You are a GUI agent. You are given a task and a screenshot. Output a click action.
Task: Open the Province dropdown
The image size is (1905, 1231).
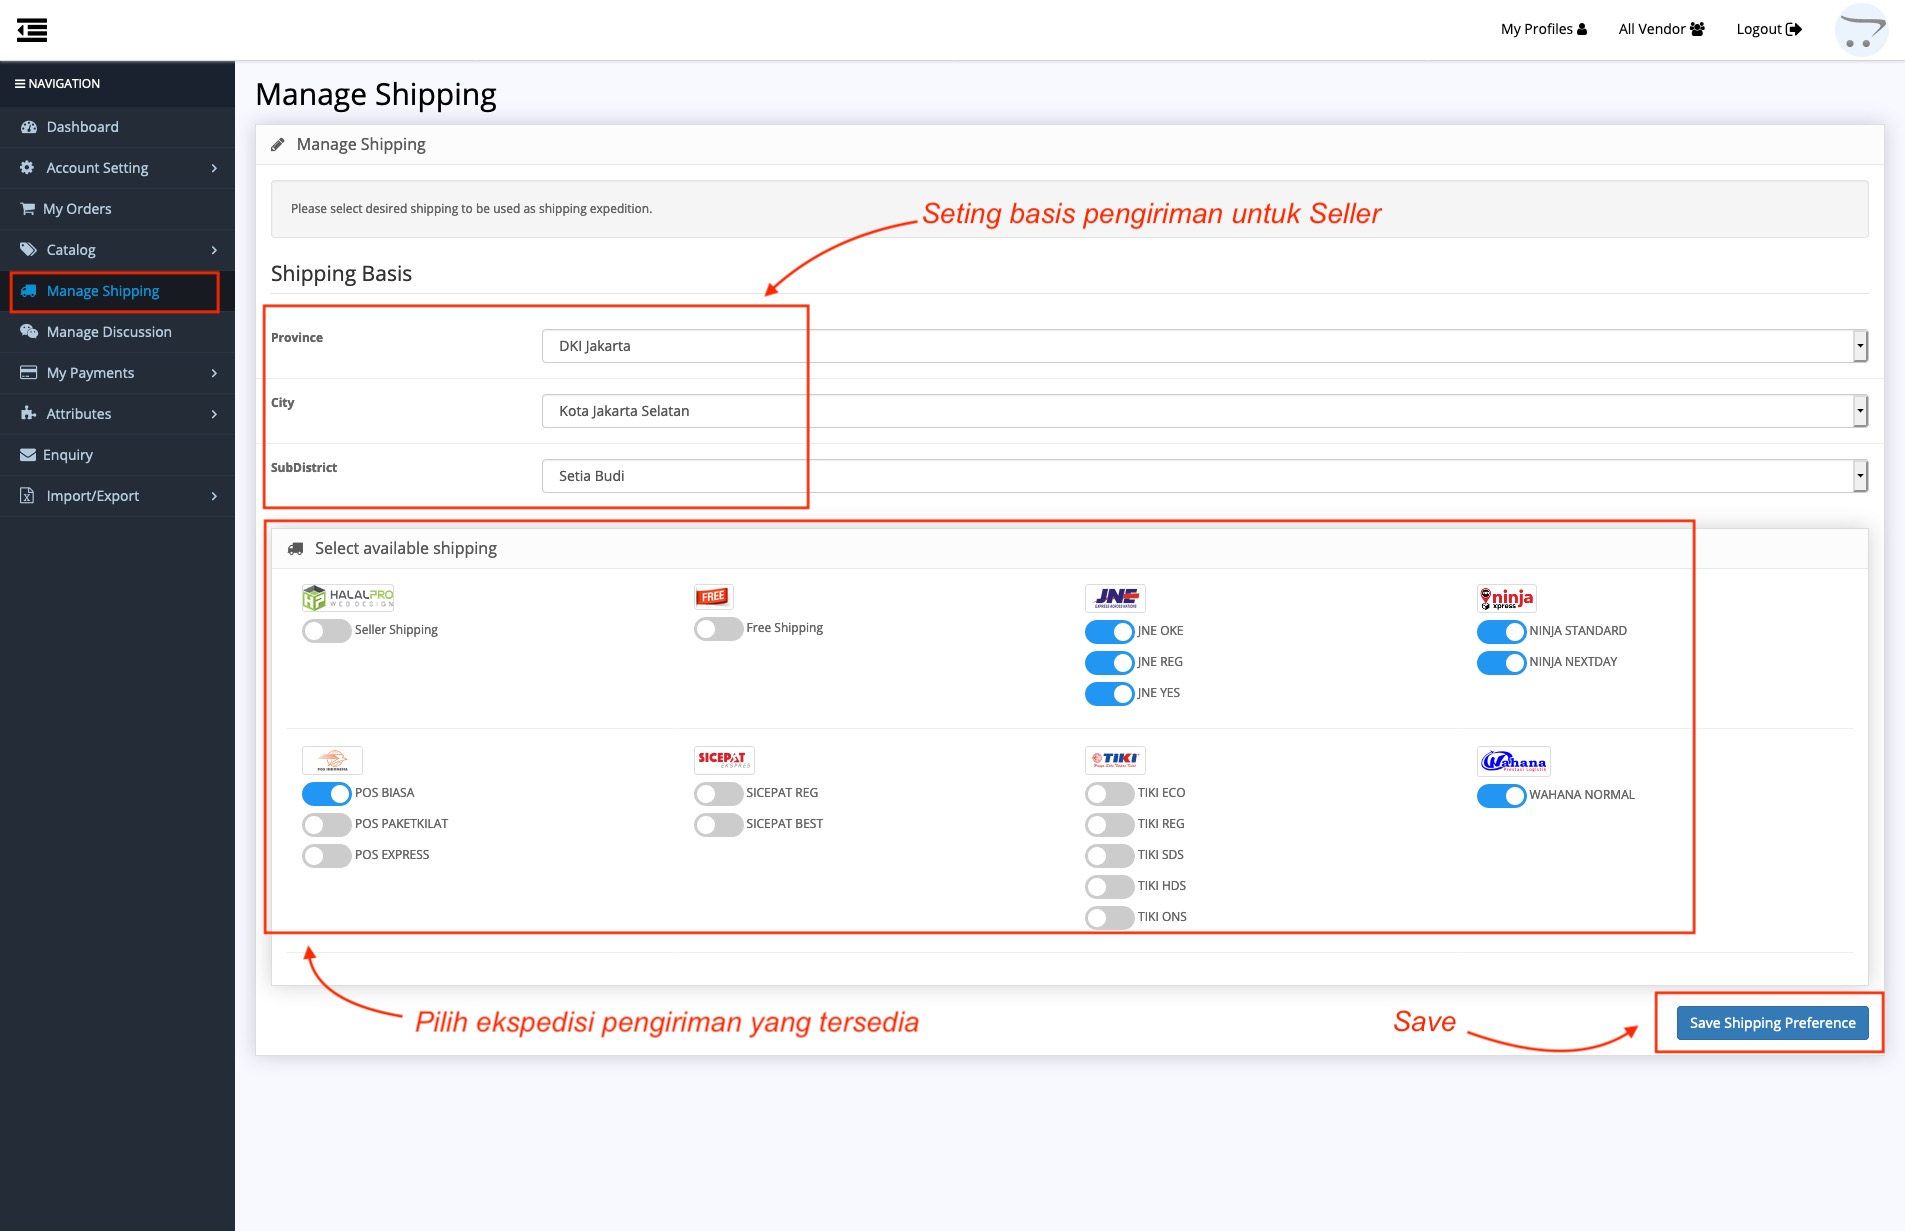pos(1204,346)
